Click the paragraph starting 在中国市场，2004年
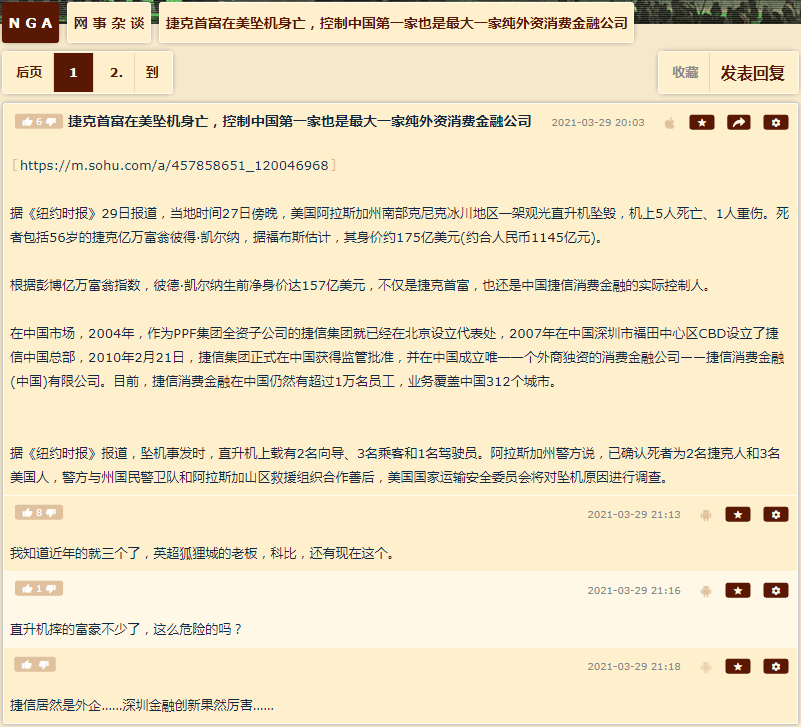Image resolution: width=801 pixels, height=727 pixels. 397,357
